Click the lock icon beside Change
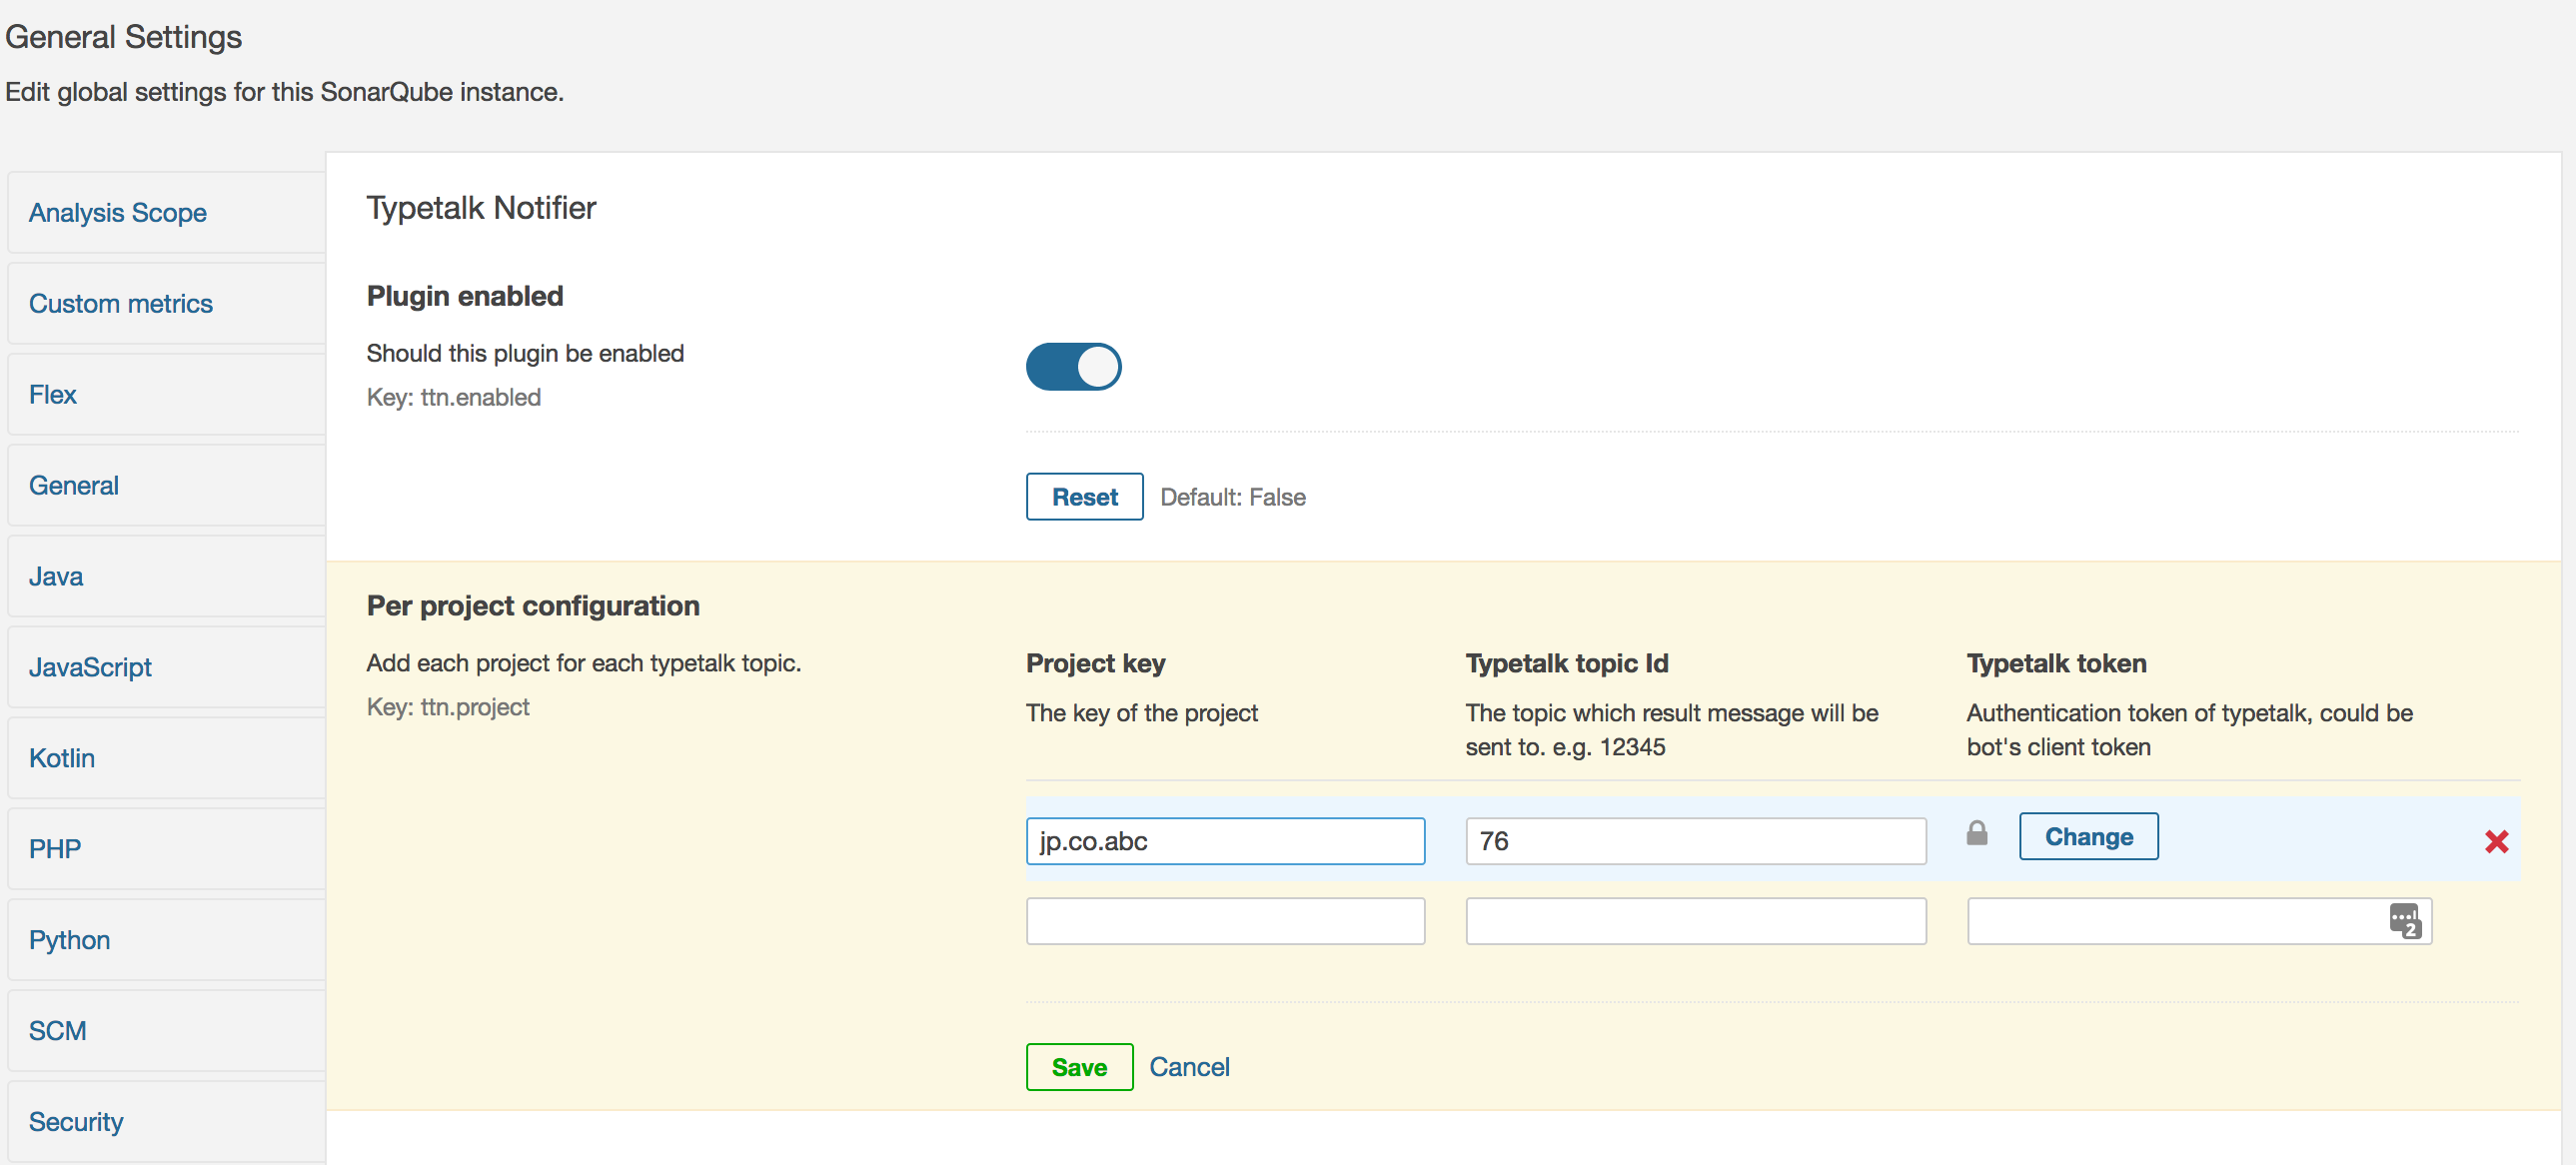Image resolution: width=2576 pixels, height=1165 pixels. [x=1976, y=833]
